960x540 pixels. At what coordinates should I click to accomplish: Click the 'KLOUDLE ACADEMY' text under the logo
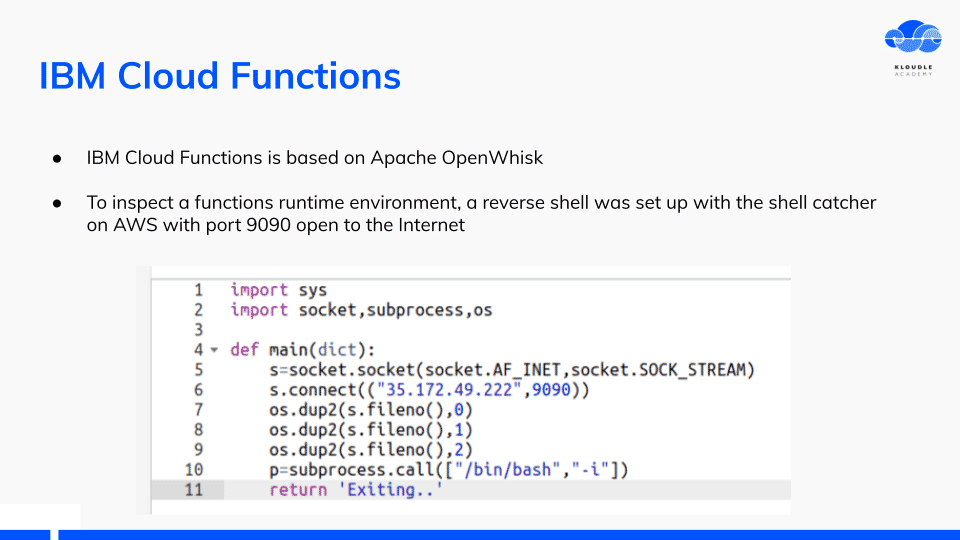pyautogui.click(x=913, y=70)
